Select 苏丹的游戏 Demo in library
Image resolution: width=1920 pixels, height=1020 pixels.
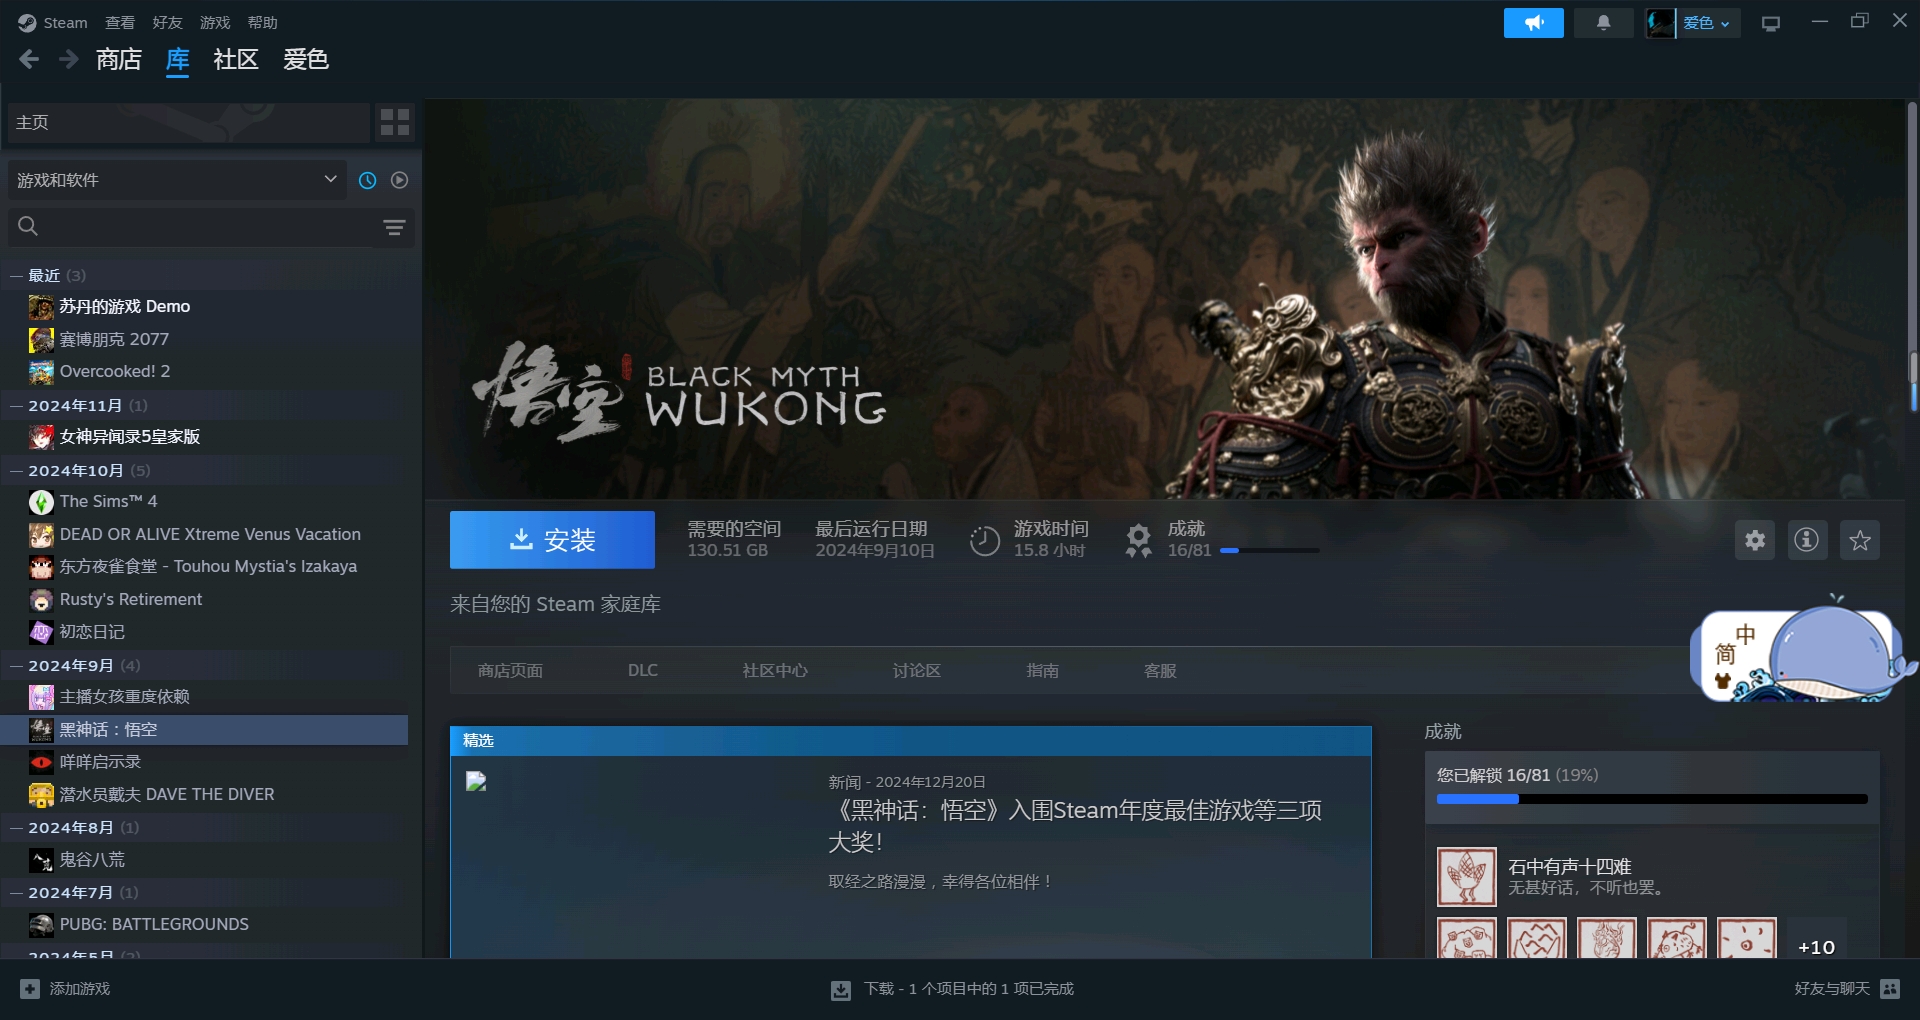pos(205,306)
